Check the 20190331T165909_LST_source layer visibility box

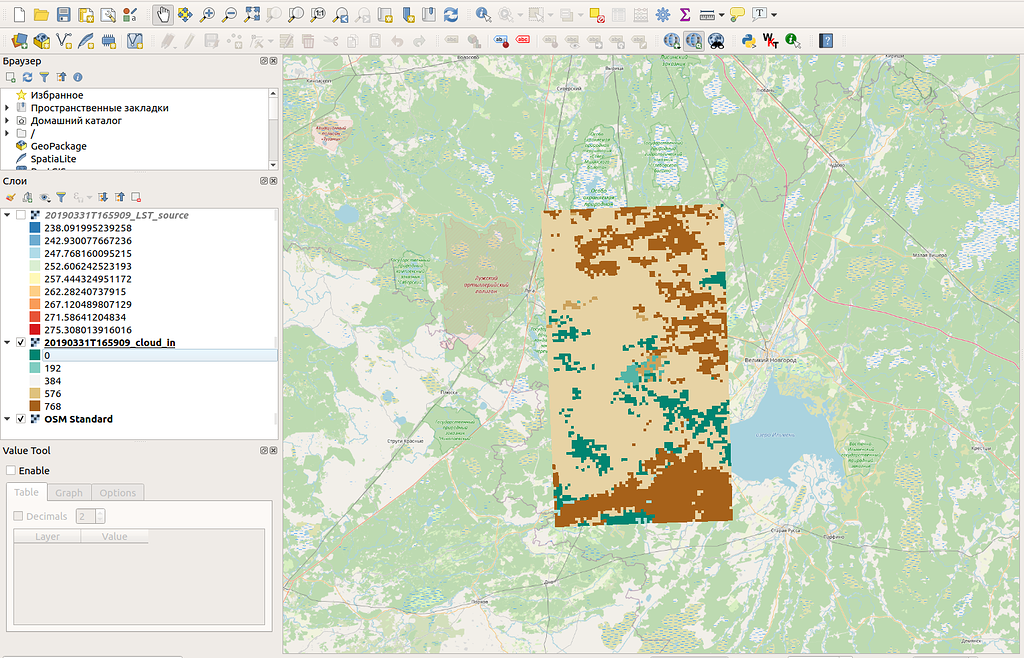coord(21,215)
